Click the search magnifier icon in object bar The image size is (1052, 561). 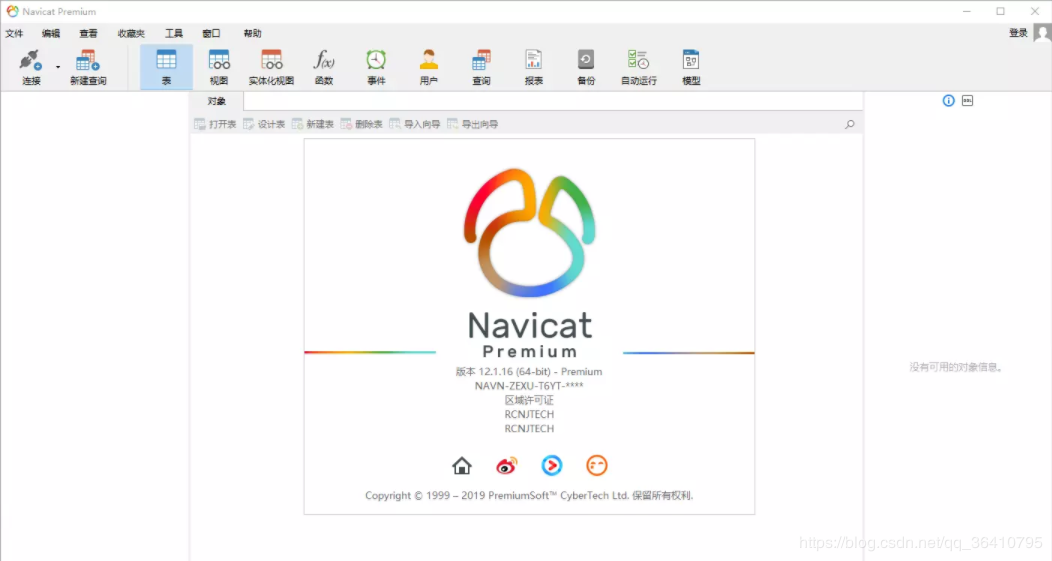pos(849,124)
